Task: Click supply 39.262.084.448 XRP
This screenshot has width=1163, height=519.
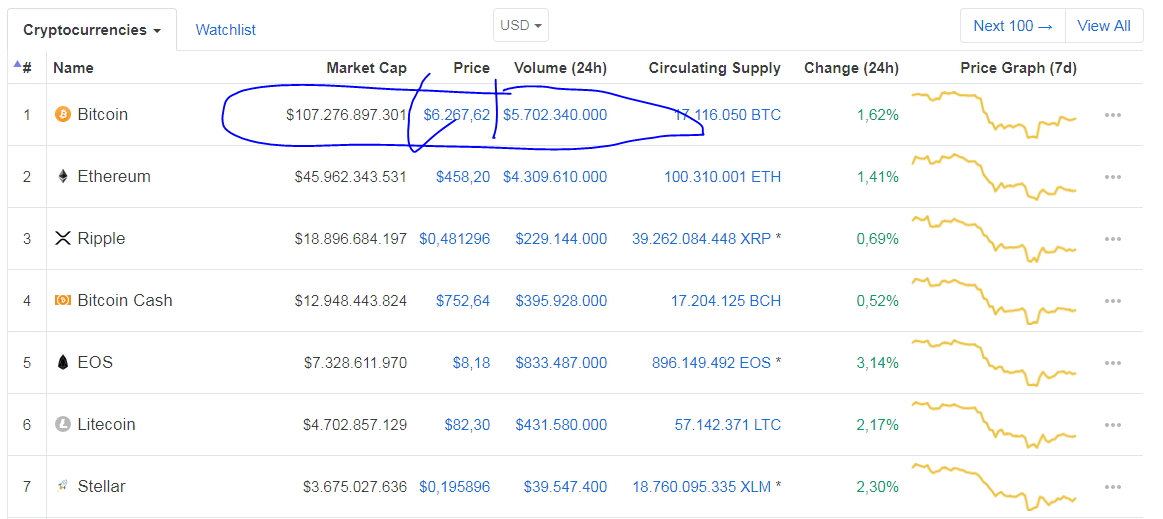Action: pyautogui.click(x=700, y=239)
